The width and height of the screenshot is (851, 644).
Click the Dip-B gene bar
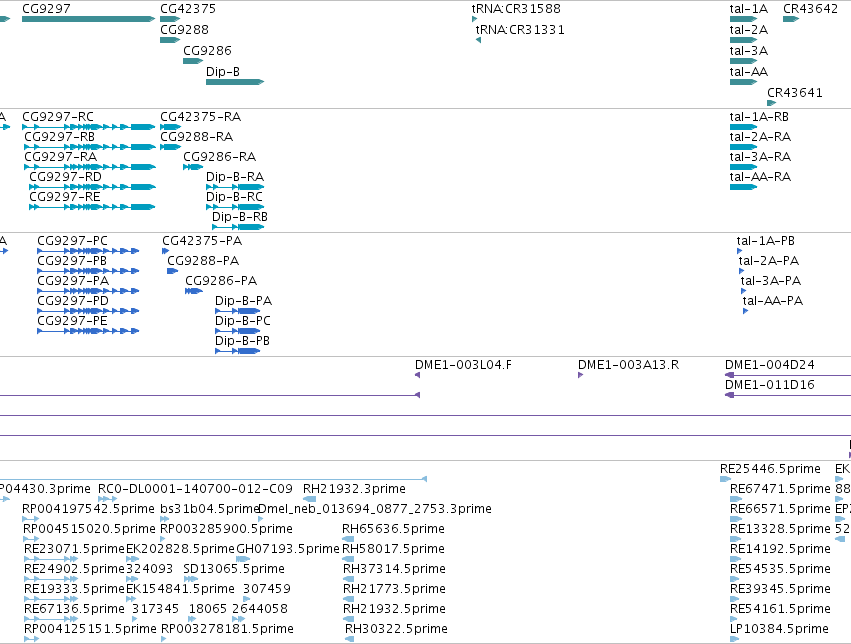(235, 82)
